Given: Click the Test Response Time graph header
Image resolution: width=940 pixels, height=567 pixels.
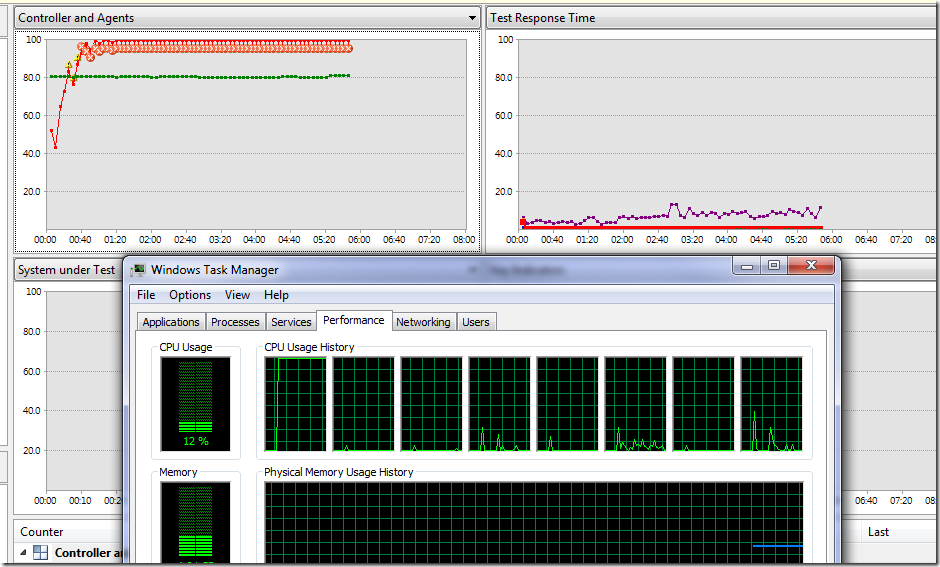Looking at the screenshot, I should tap(712, 18).
